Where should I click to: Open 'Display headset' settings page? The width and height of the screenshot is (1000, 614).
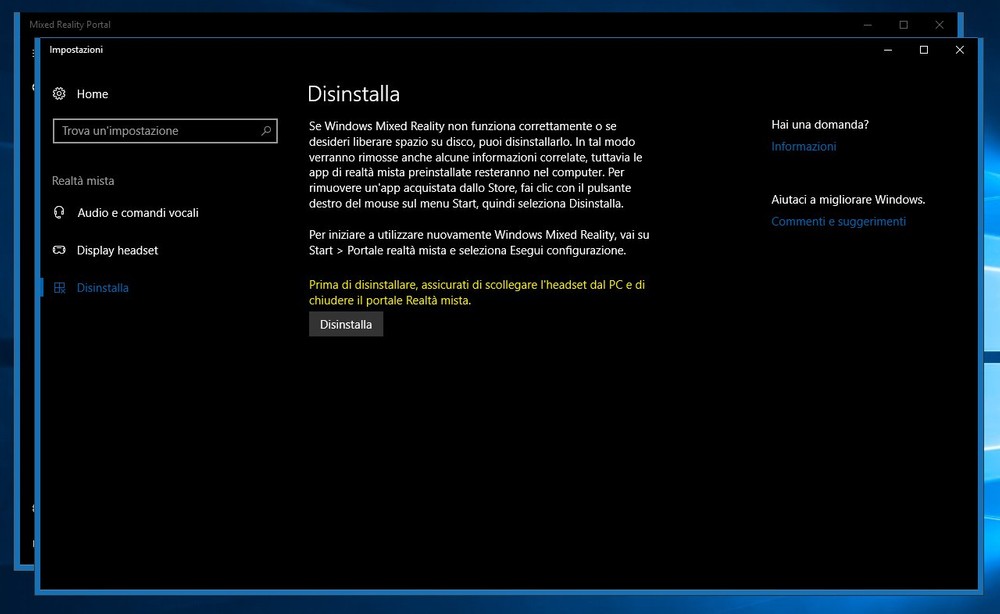pos(117,251)
